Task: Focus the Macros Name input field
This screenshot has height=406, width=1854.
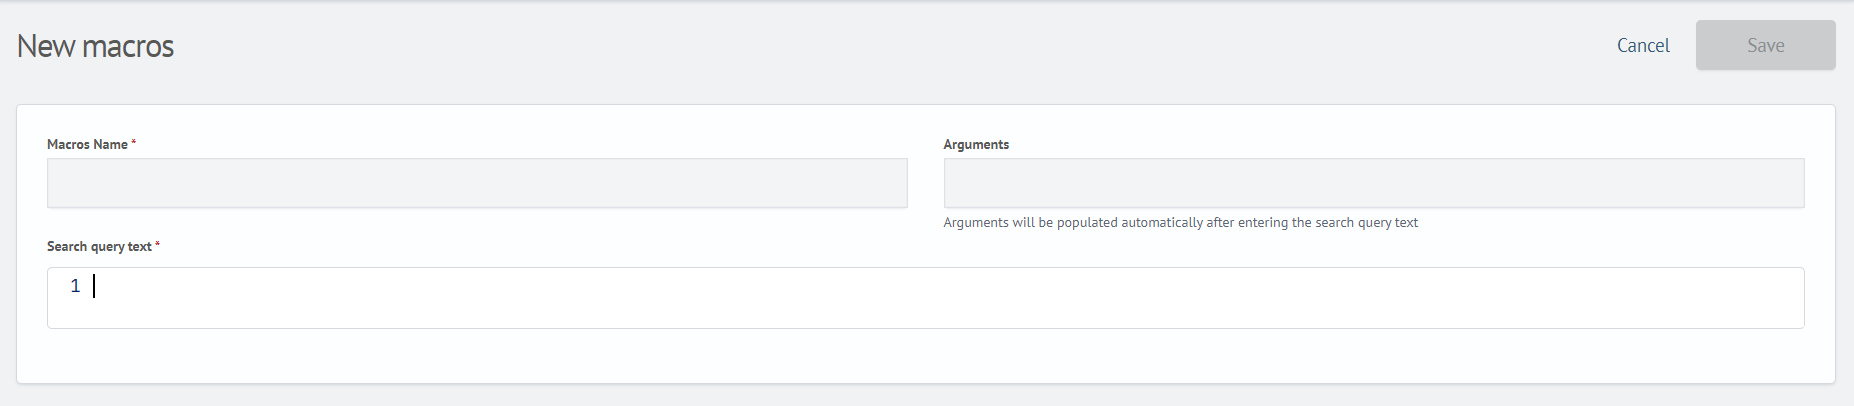Action: pos(477,183)
